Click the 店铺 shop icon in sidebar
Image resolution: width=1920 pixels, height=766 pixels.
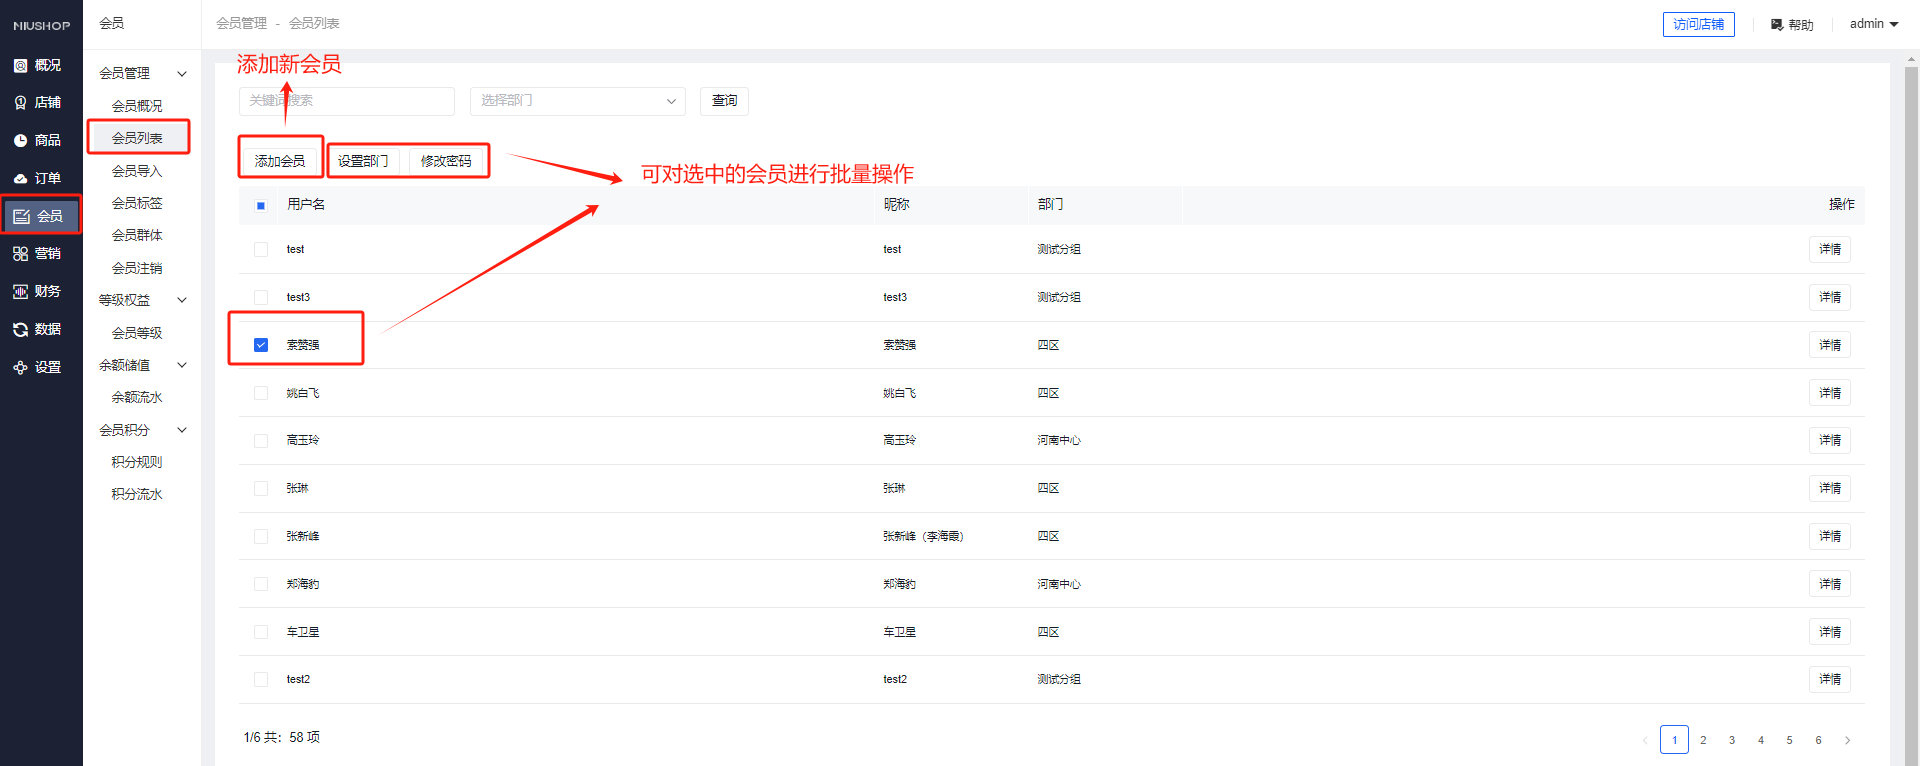[x=21, y=103]
